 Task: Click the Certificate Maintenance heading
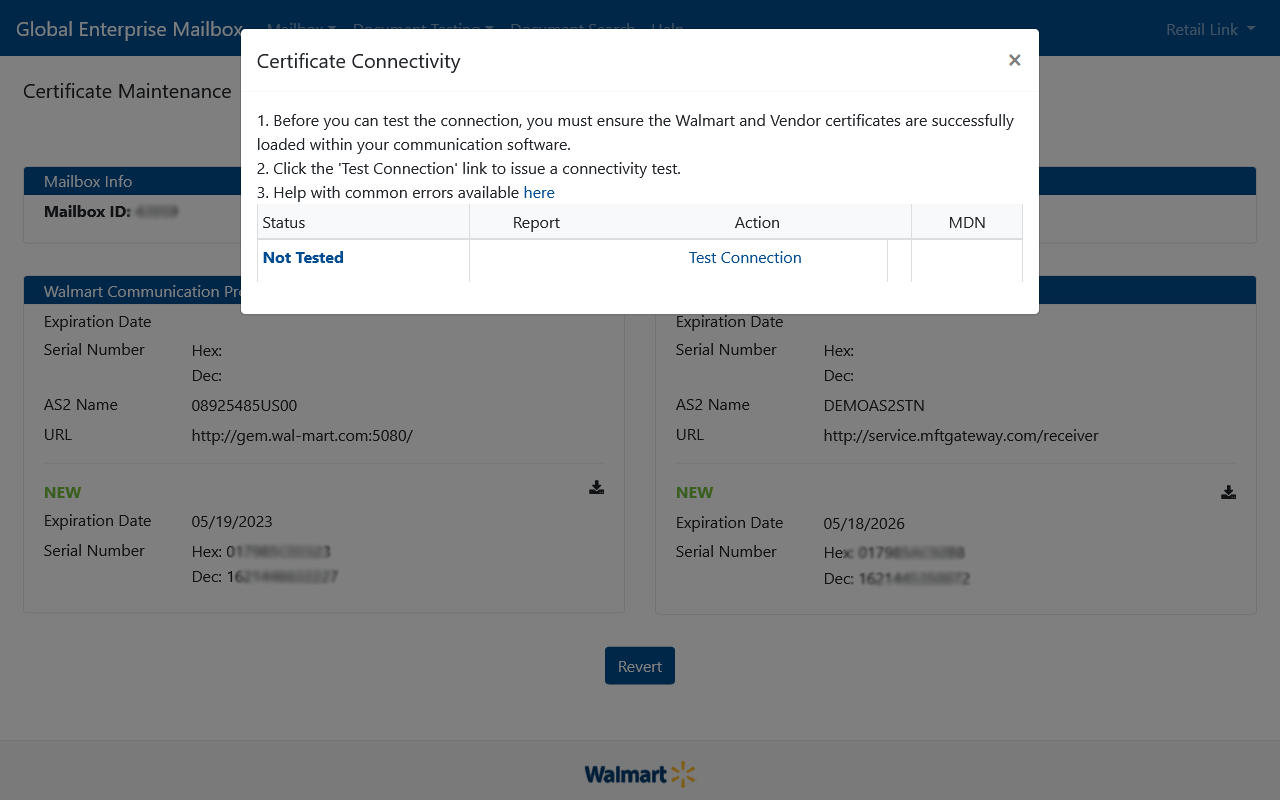[x=127, y=91]
